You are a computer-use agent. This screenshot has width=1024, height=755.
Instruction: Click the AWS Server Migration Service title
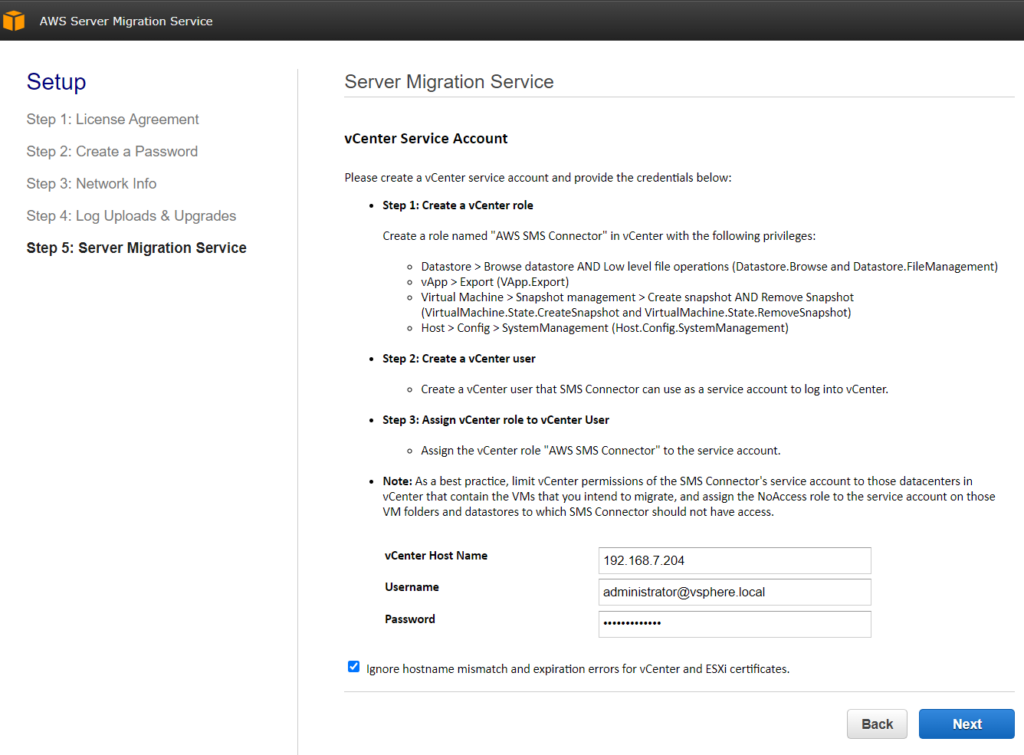tap(126, 21)
